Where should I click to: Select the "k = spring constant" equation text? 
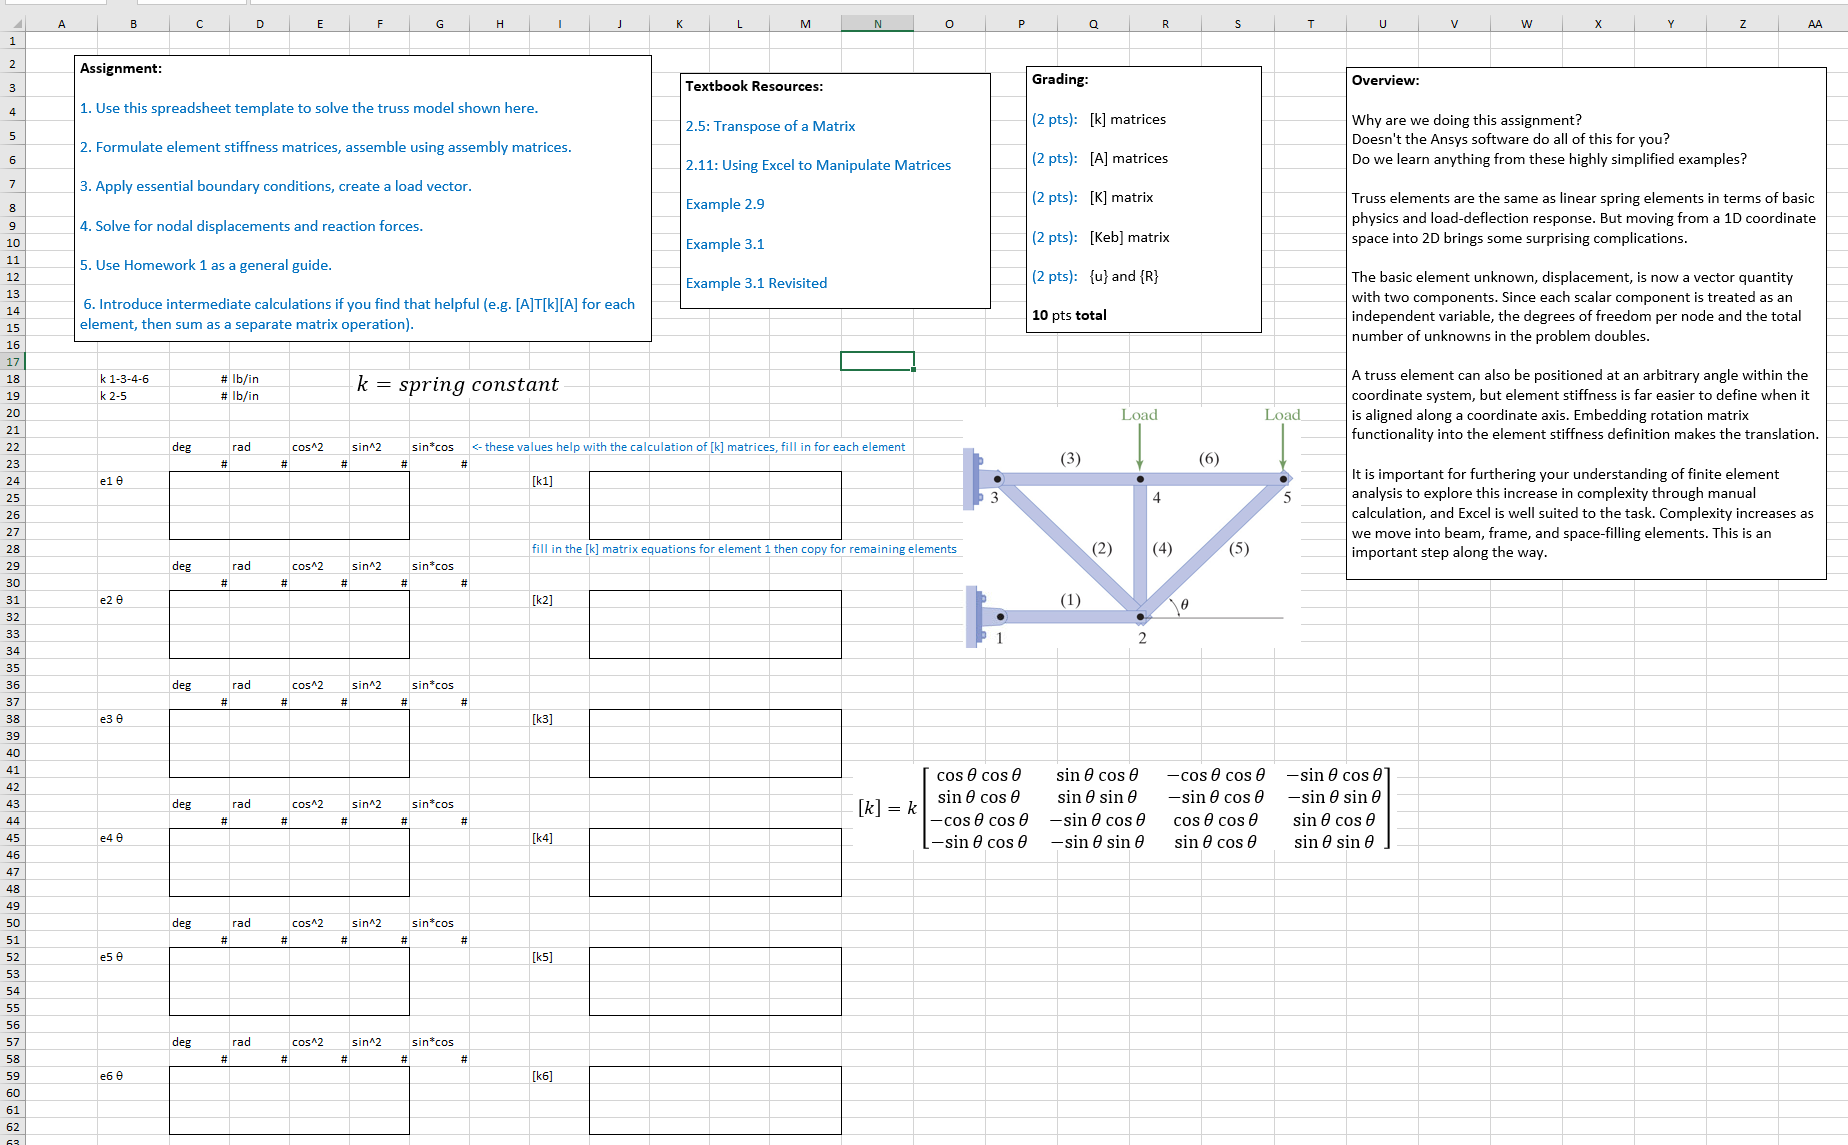click(458, 384)
